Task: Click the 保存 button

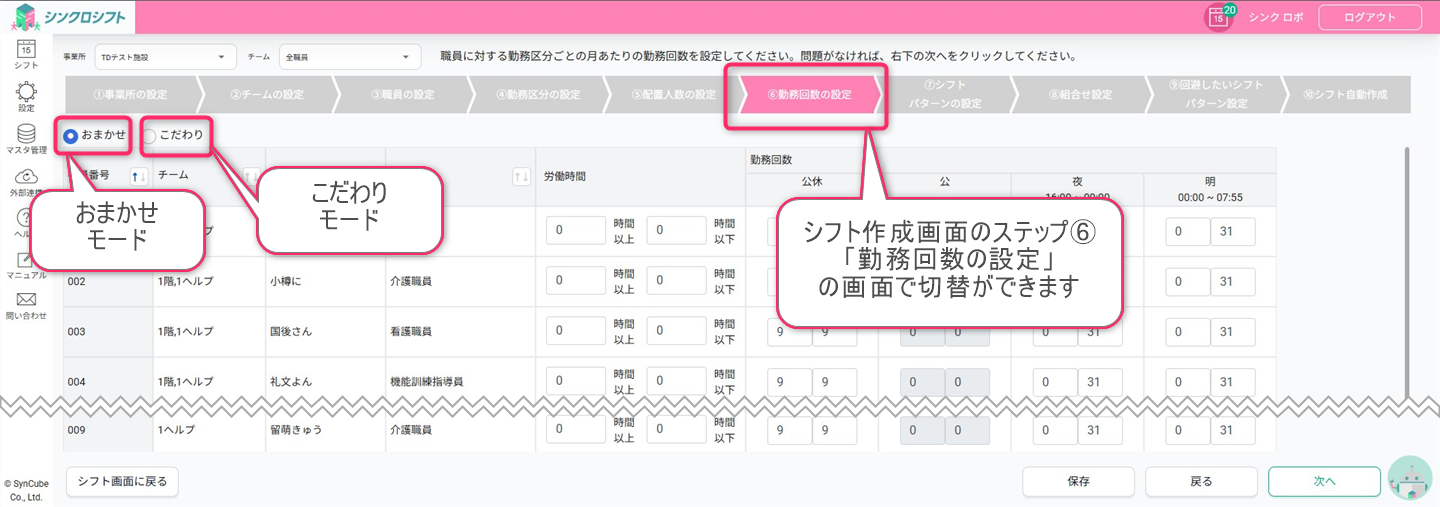Action: click(x=1078, y=481)
